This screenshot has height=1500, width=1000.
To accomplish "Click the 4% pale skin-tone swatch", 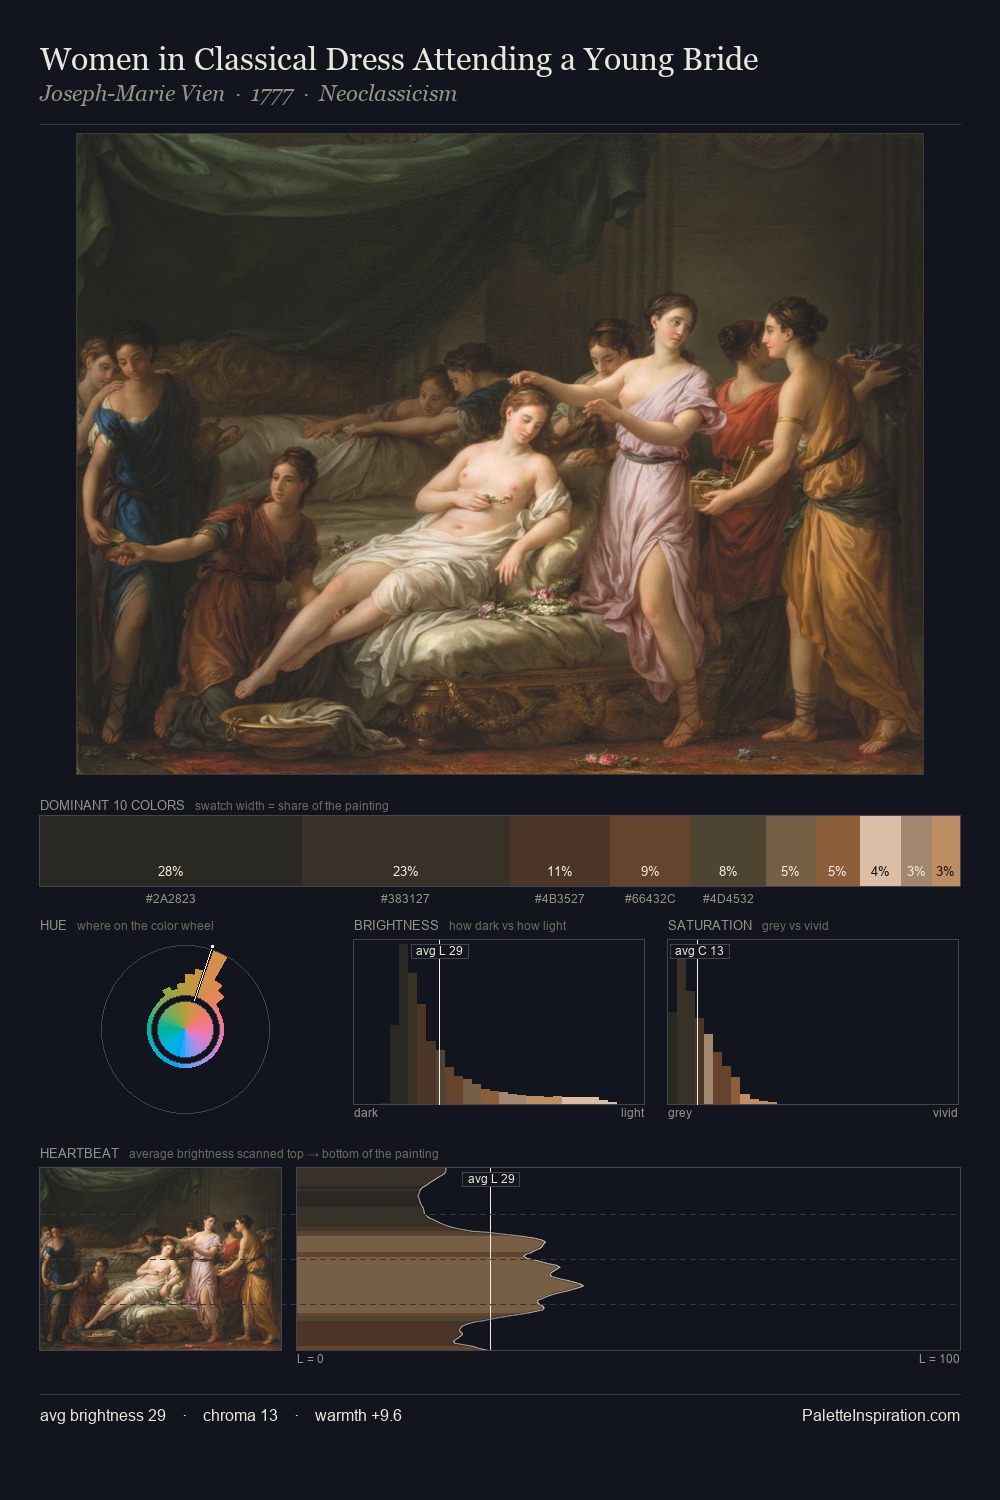I will pyautogui.click(x=880, y=851).
